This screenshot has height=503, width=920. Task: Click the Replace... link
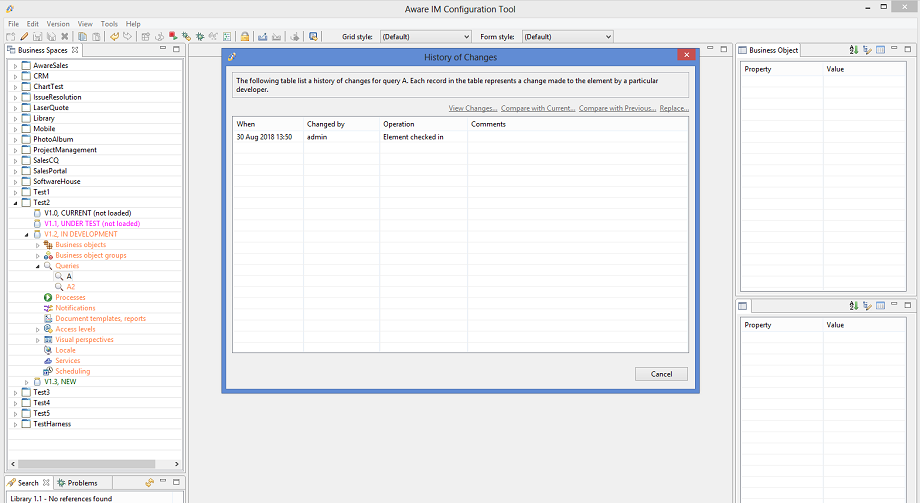[674, 108]
